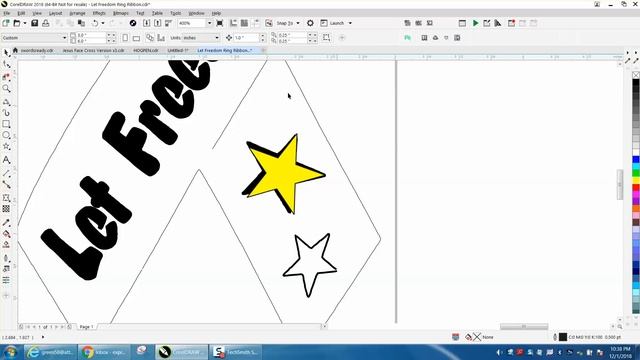Toggle Show Grid button

click(244, 23)
